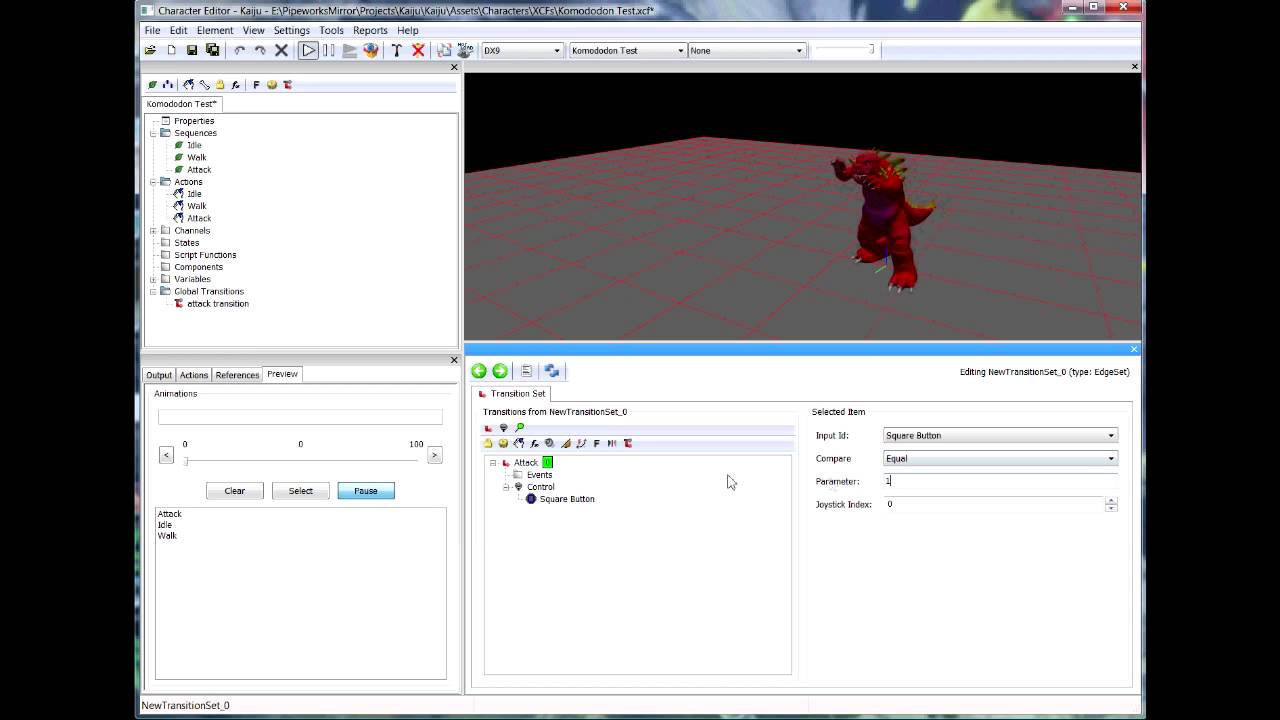Click the Select button

(x=301, y=491)
